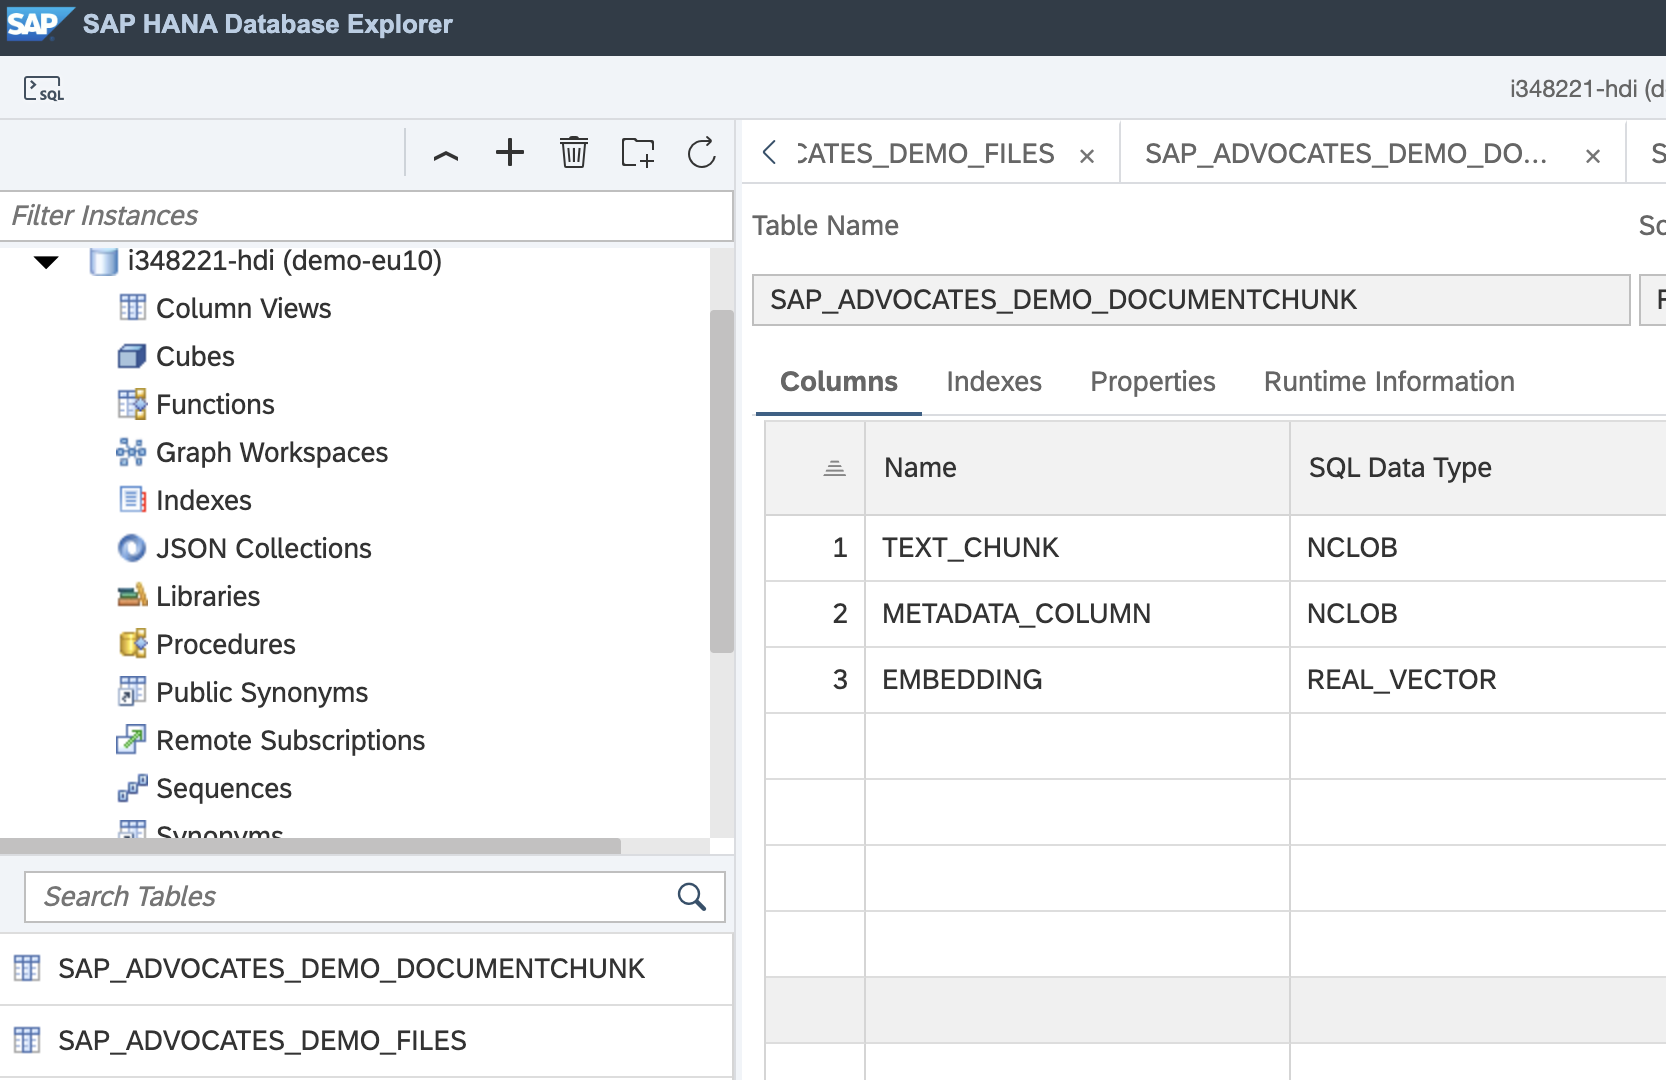Click the i348221-hdi database icon

(x=104, y=261)
